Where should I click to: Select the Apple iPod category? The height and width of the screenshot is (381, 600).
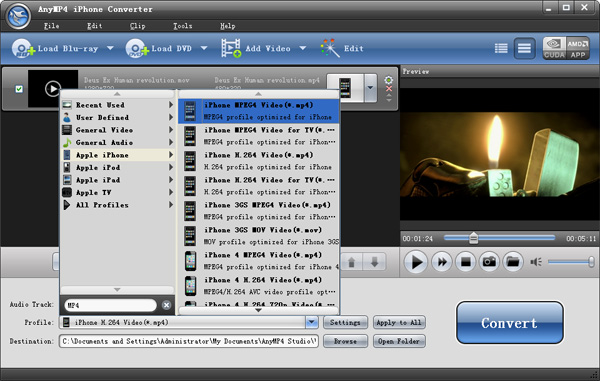118,168
